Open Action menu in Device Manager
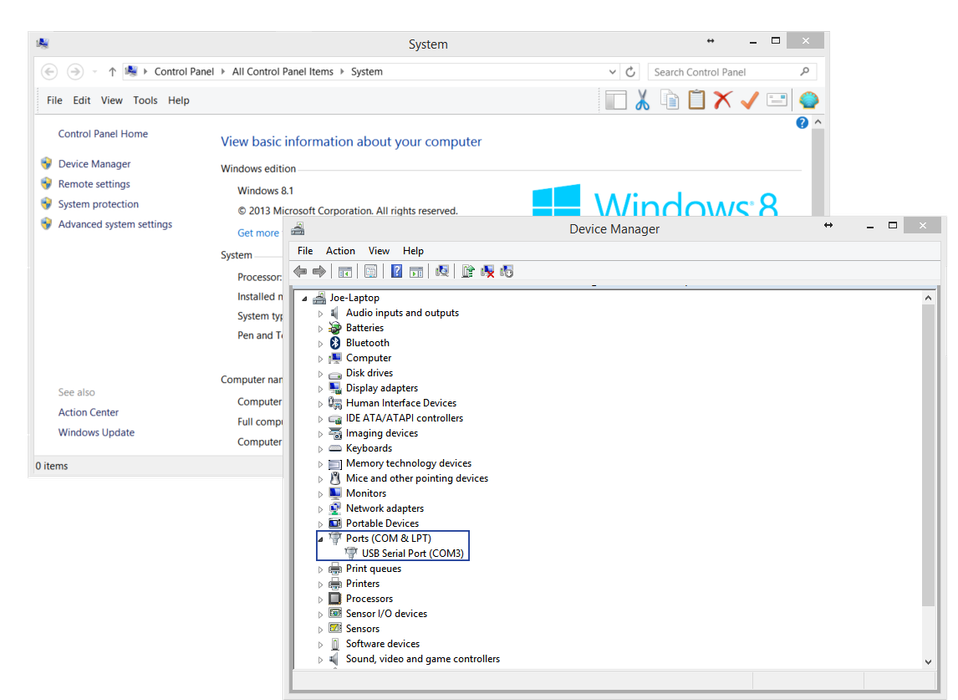 click(x=340, y=251)
